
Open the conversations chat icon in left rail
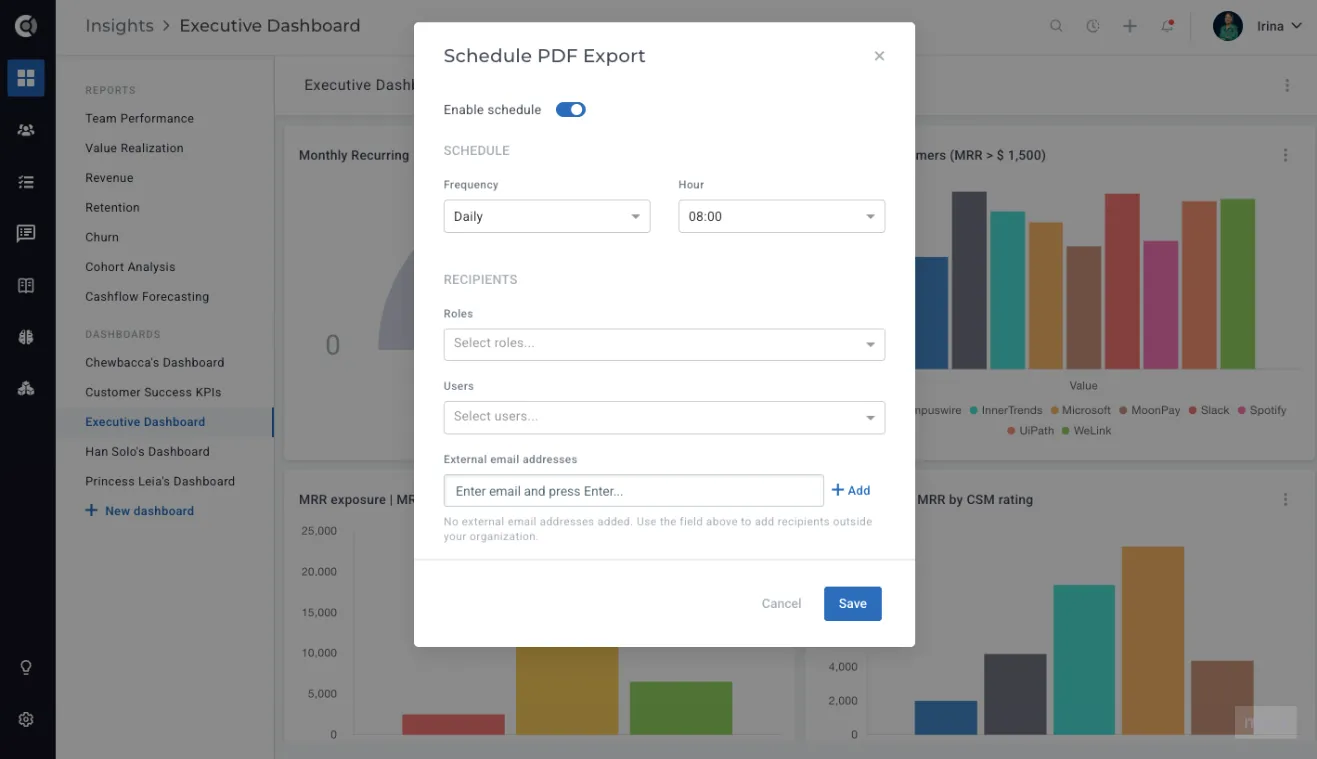click(x=26, y=233)
